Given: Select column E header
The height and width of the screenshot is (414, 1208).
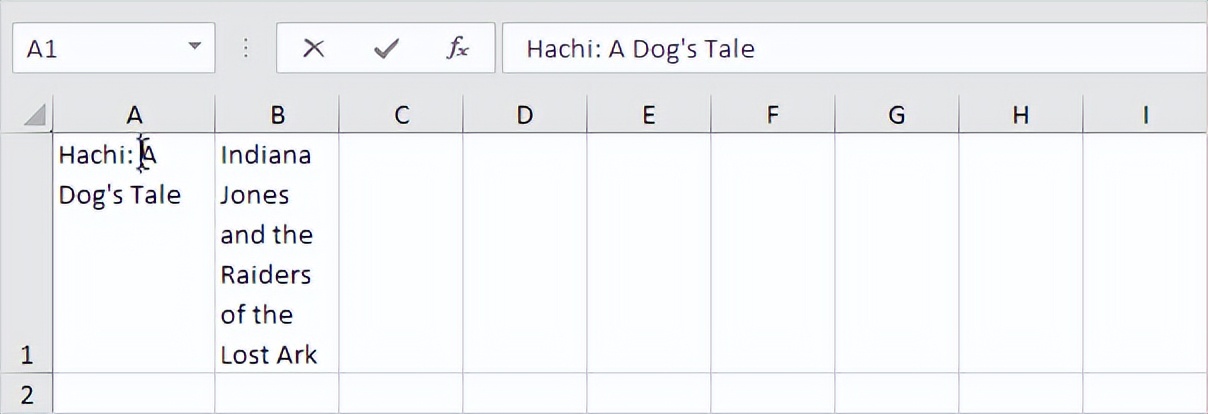Looking at the screenshot, I should (649, 116).
